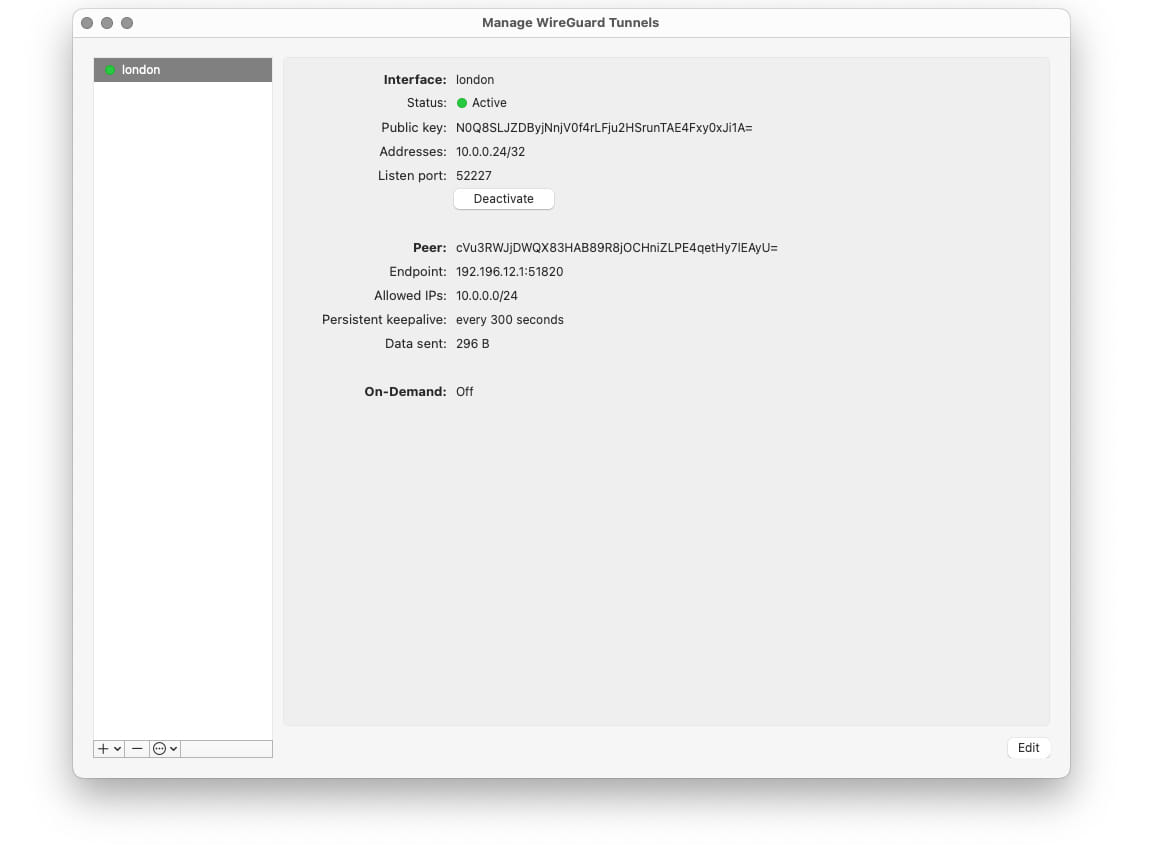
Task: Click the On-Demand Off value
Action: (x=464, y=391)
